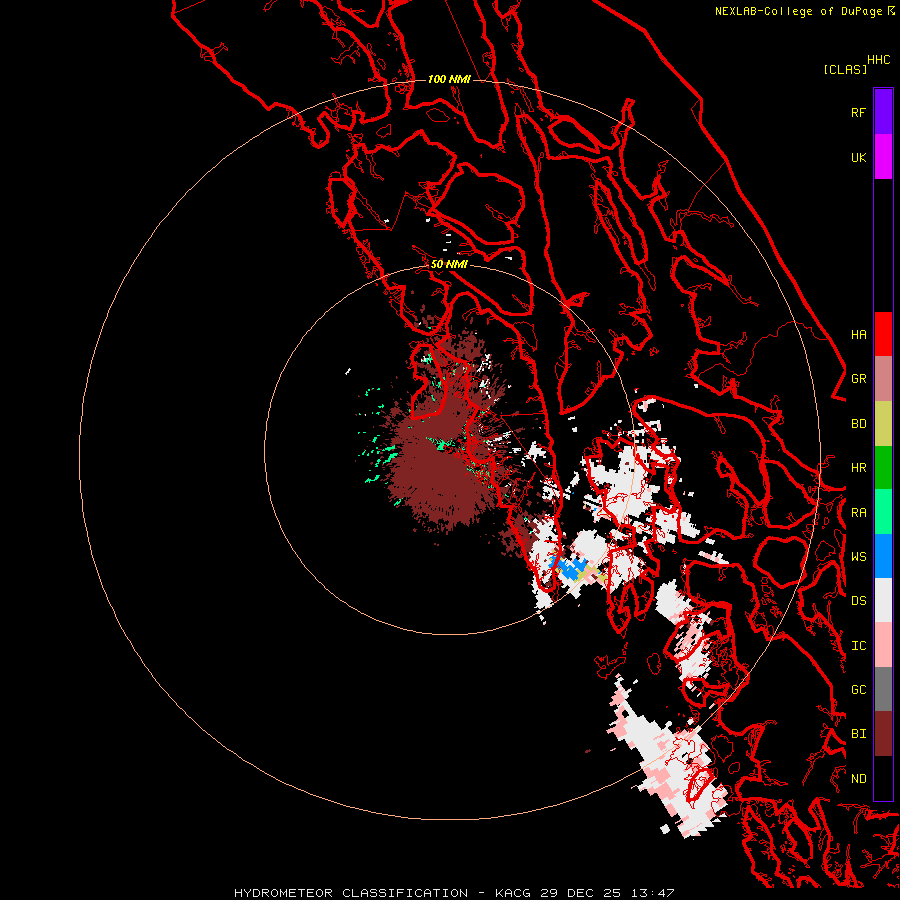
Task: Click the '[CLAS]' legend header
Action: pyautogui.click(x=845, y=69)
